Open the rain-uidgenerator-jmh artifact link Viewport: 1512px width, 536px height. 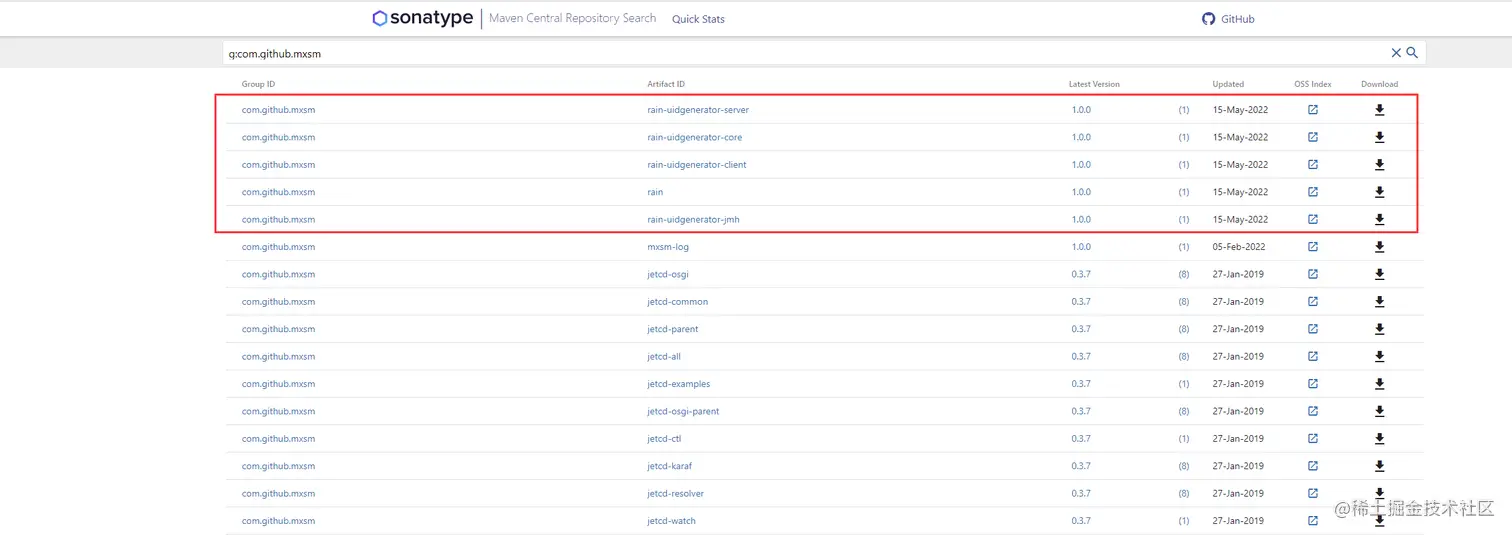[x=694, y=220]
